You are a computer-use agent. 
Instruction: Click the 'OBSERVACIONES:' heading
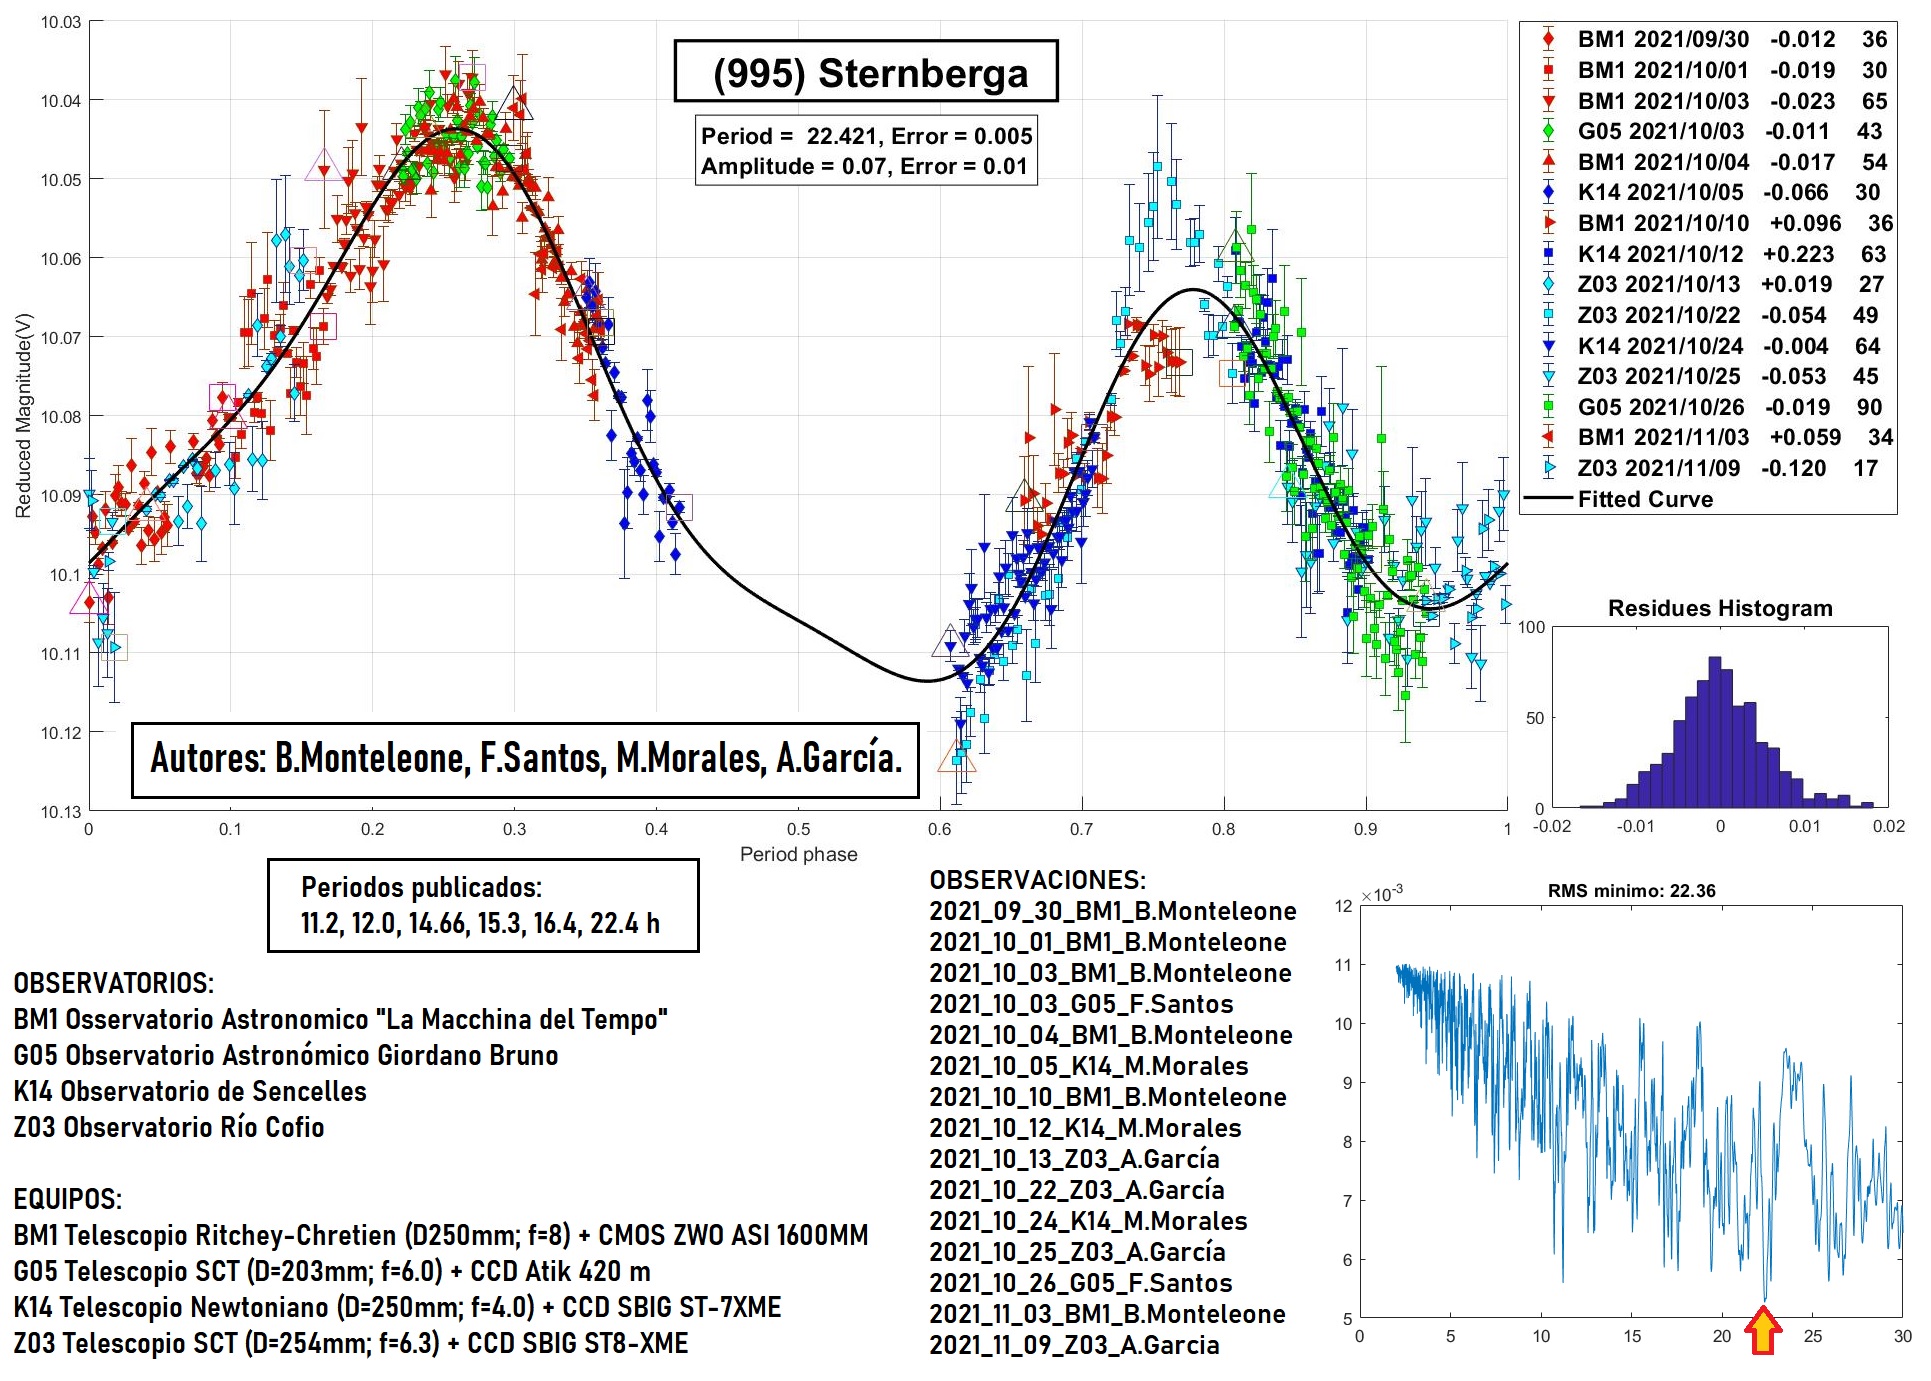(1037, 880)
